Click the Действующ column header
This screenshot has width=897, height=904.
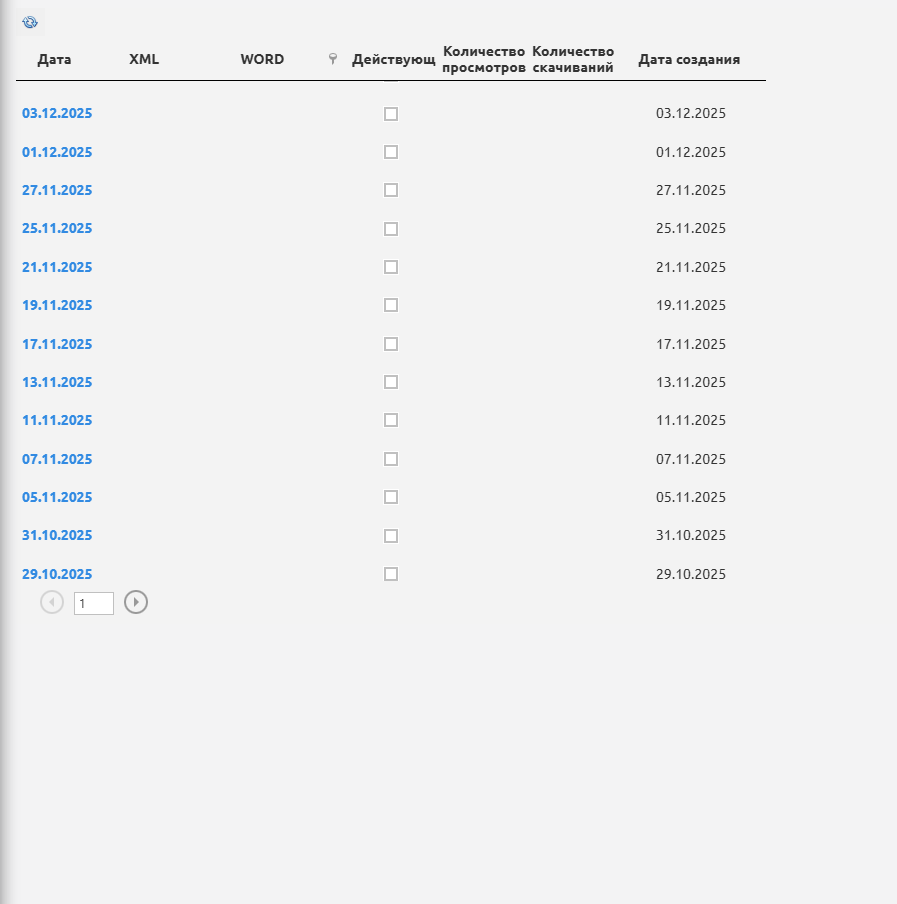coord(394,59)
